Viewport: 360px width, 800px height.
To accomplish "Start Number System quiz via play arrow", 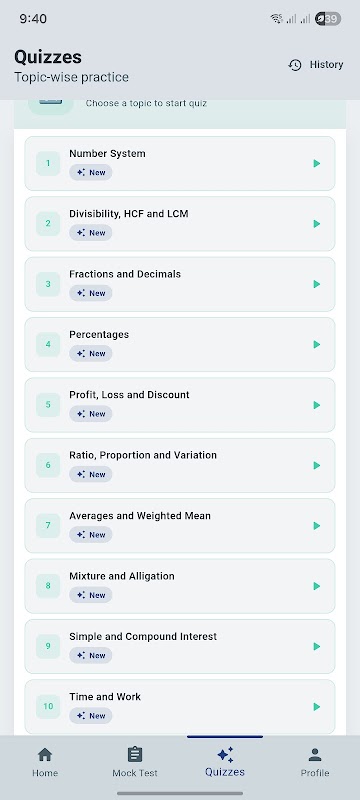I will point(317,163).
